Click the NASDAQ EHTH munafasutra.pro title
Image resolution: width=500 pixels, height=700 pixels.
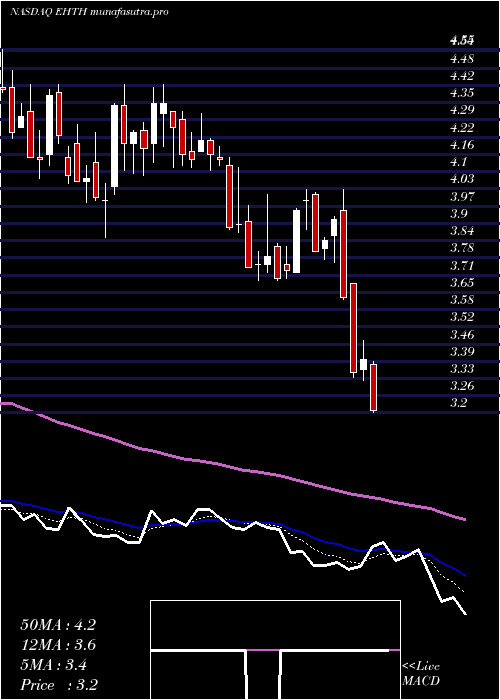(x=89, y=12)
